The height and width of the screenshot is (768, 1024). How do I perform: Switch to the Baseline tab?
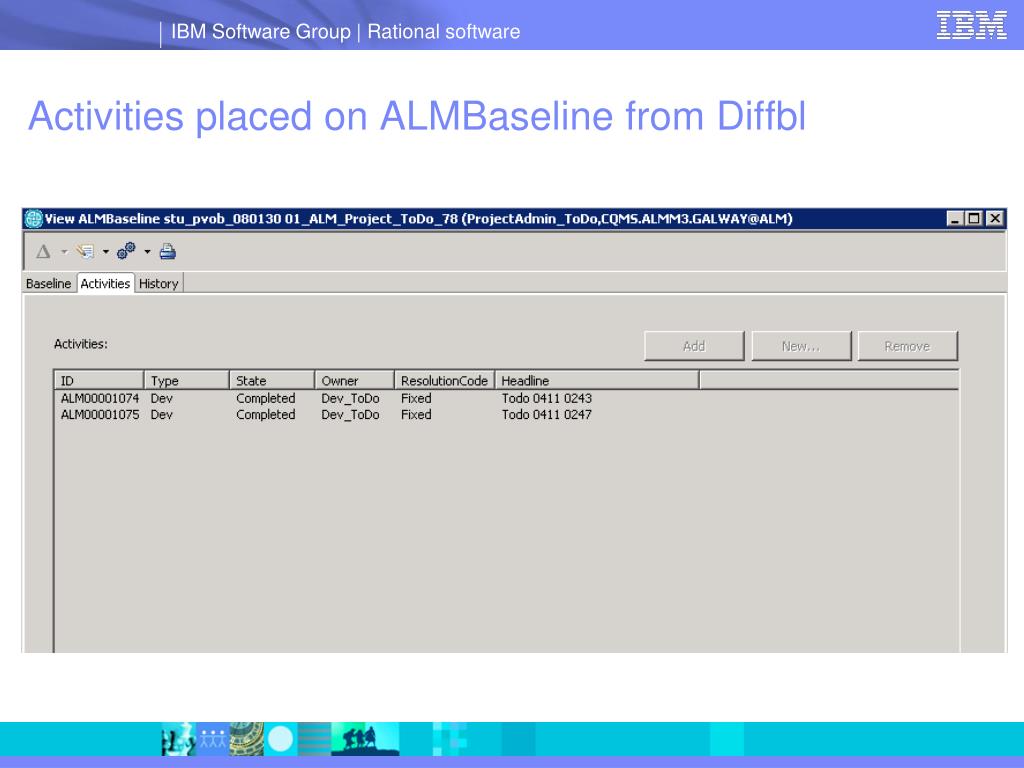click(x=48, y=283)
